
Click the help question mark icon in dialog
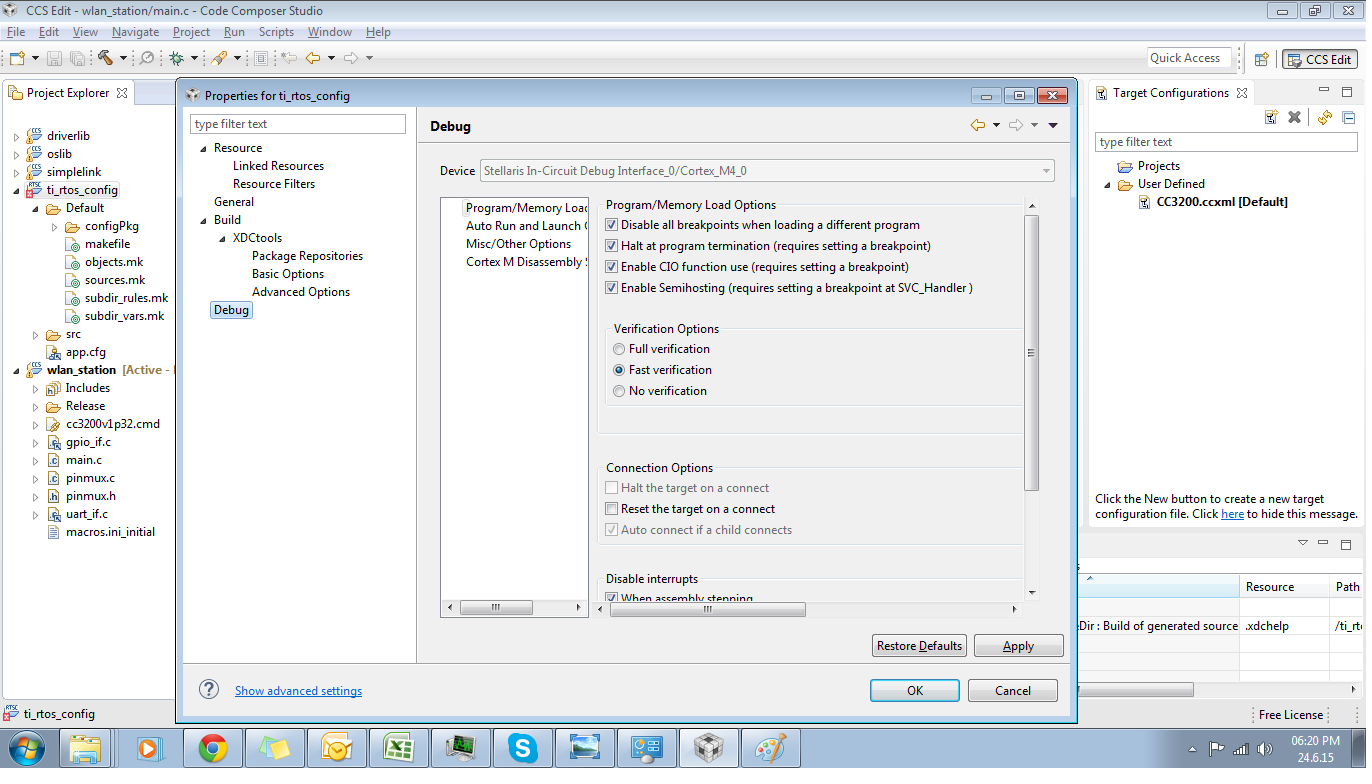point(209,690)
